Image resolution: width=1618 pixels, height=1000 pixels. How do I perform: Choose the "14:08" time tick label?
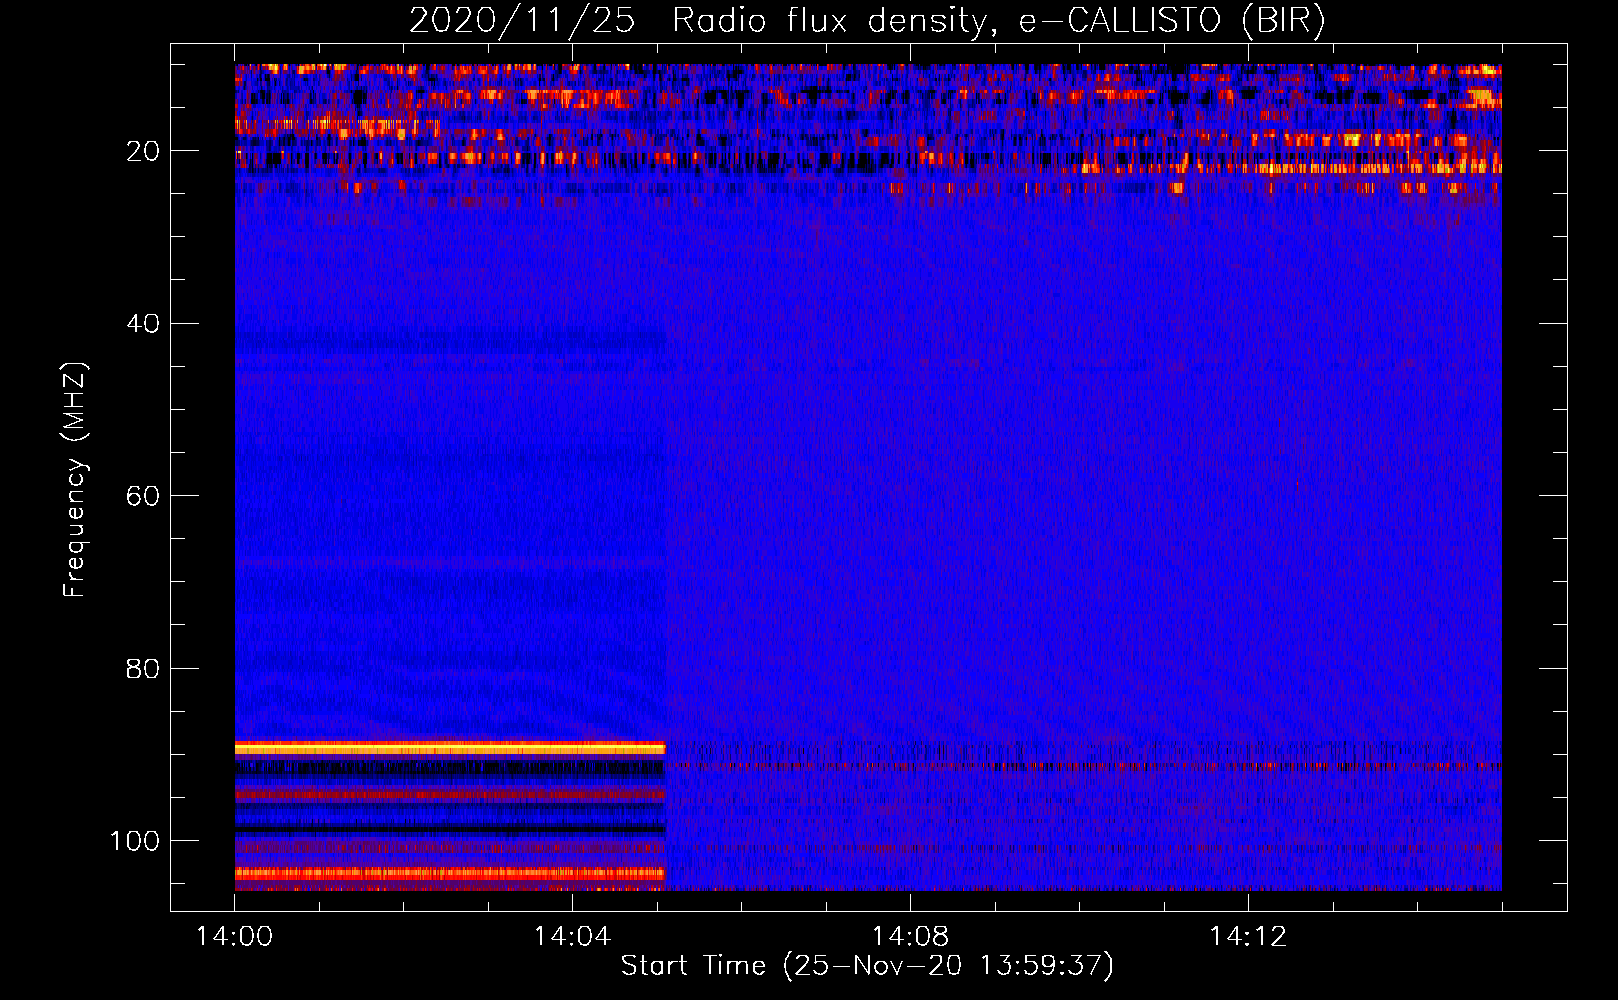click(910, 937)
